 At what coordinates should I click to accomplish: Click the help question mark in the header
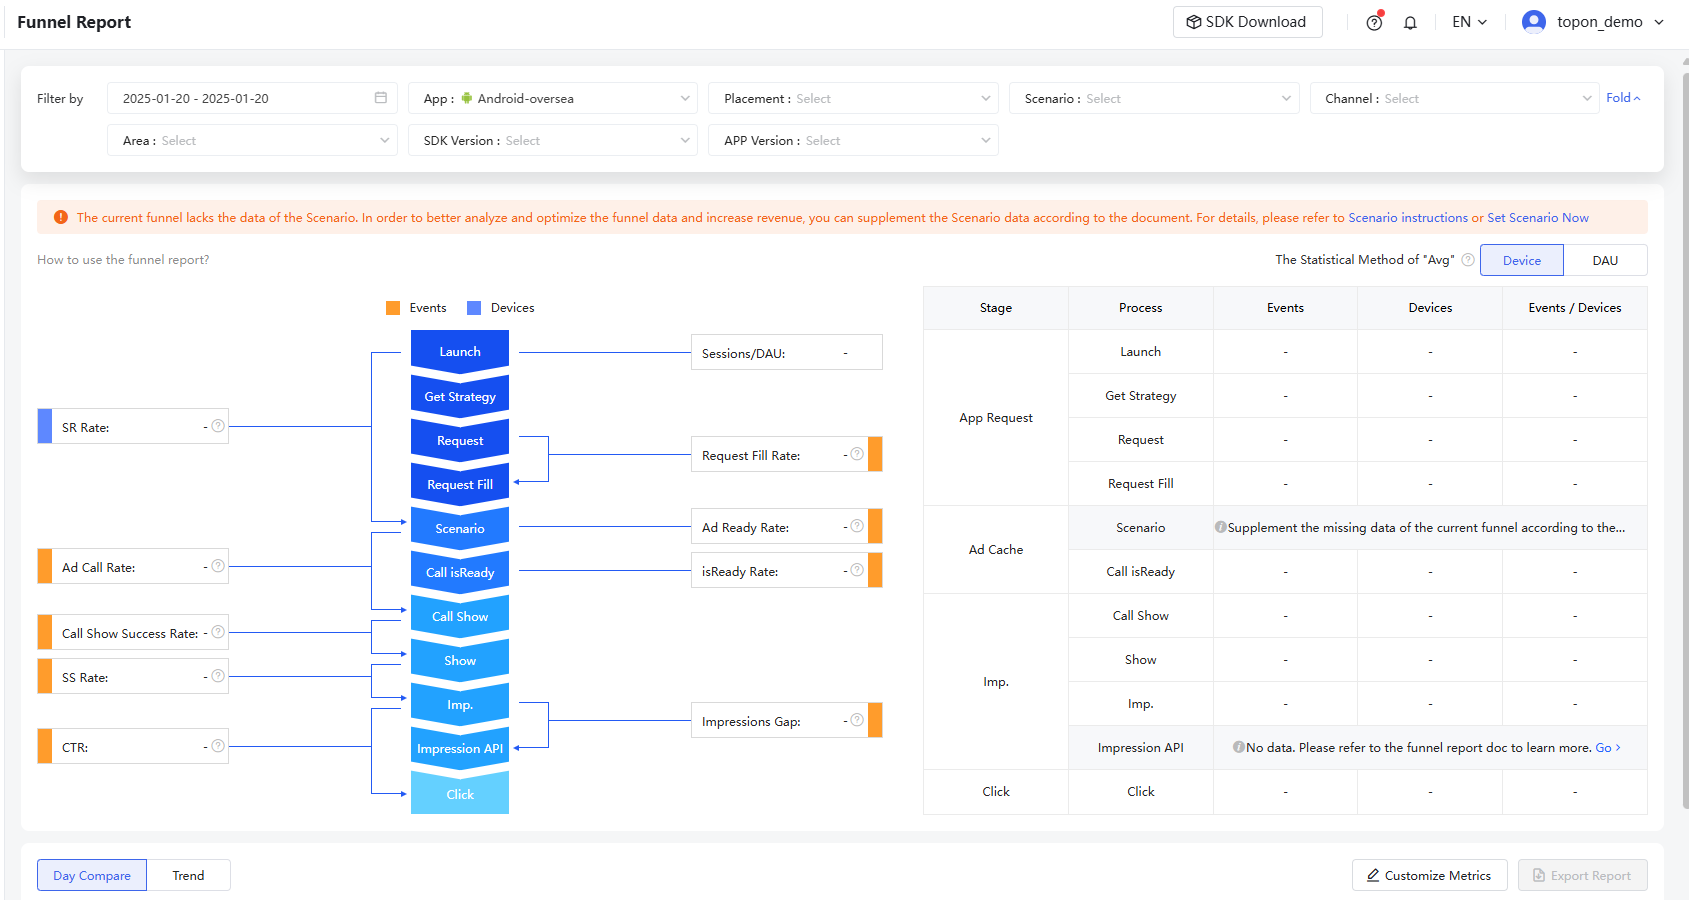click(x=1373, y=21)
